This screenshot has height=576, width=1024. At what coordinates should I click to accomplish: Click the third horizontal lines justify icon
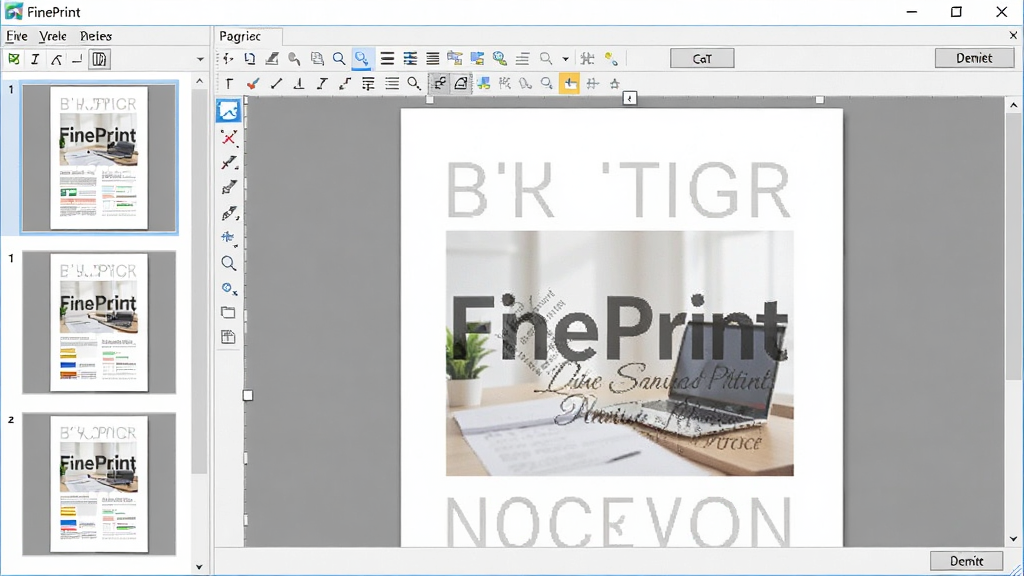pos(432,59)
